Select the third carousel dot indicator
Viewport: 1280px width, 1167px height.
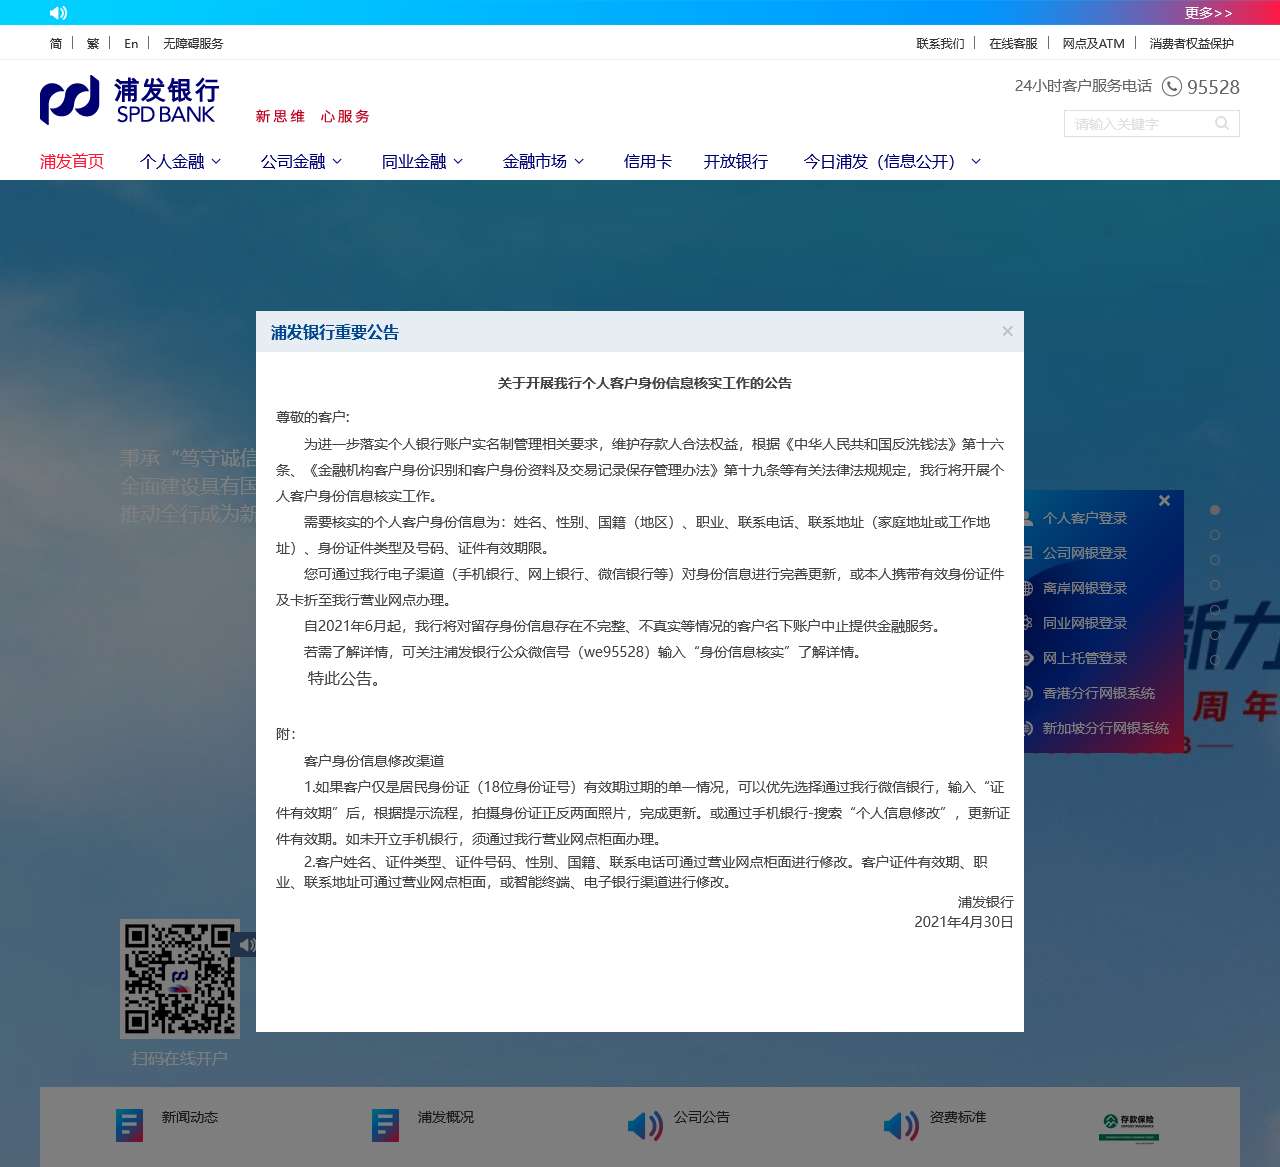click(x=1215, y=560)
